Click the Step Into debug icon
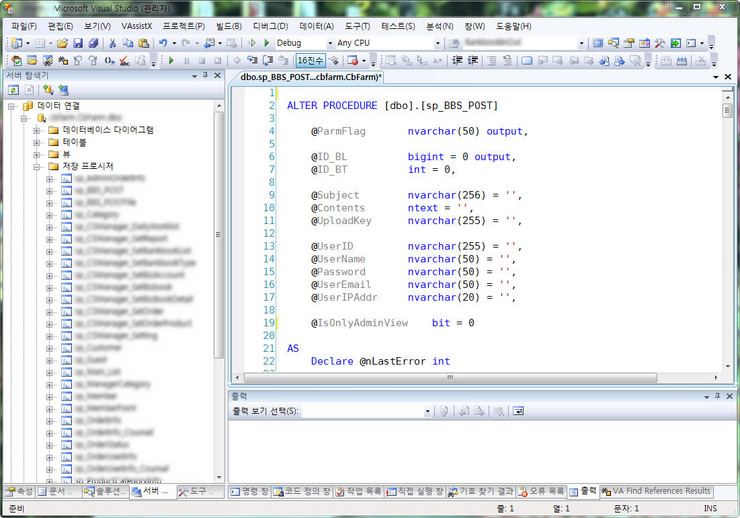The image size is (740, 518). tap(252, 60)
